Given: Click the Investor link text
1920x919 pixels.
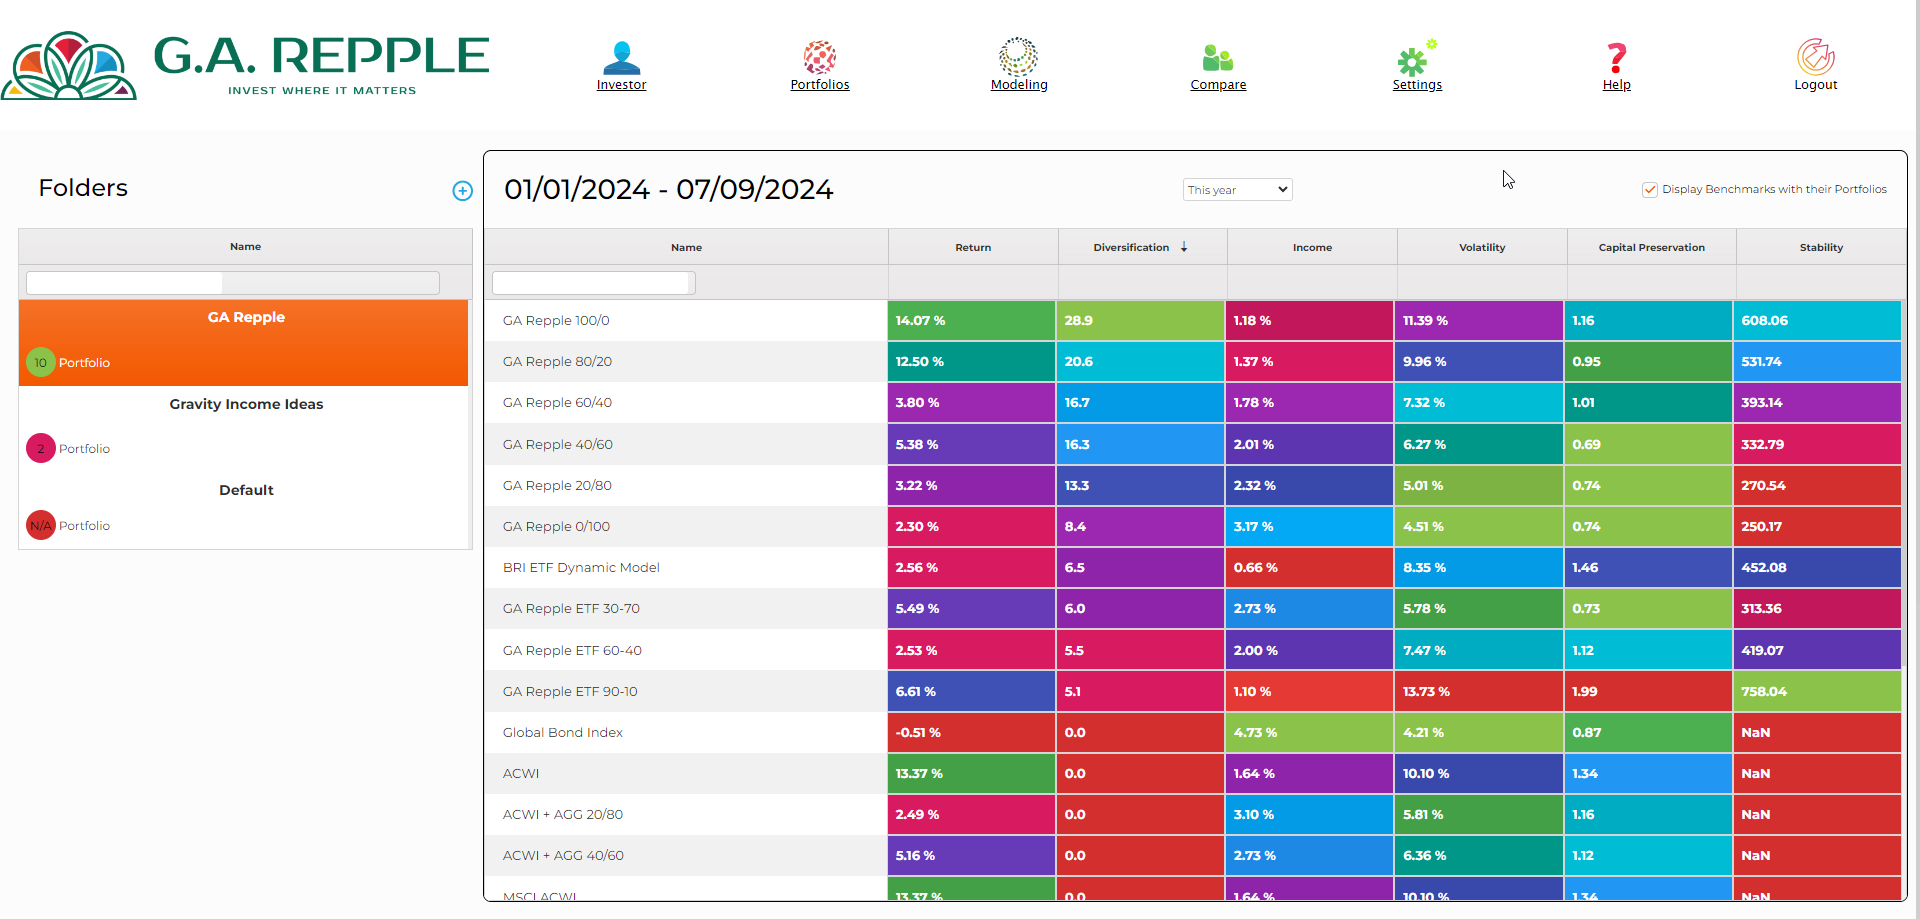Looking at the screenshot, I should click(x=621, y=85).
